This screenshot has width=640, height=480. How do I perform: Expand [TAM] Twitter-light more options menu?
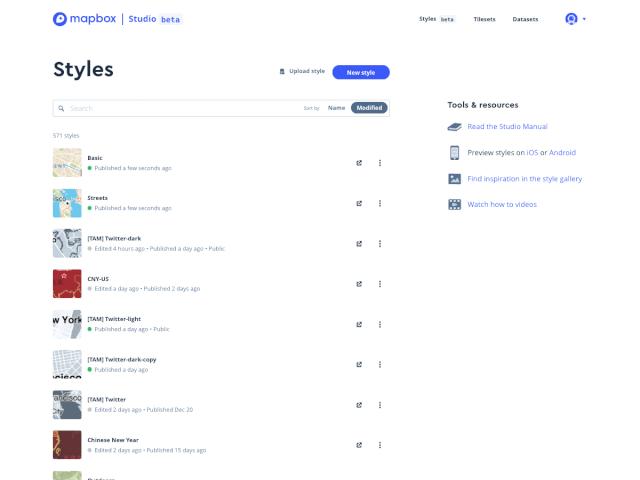pyautogui.click(x=380, y=324)
